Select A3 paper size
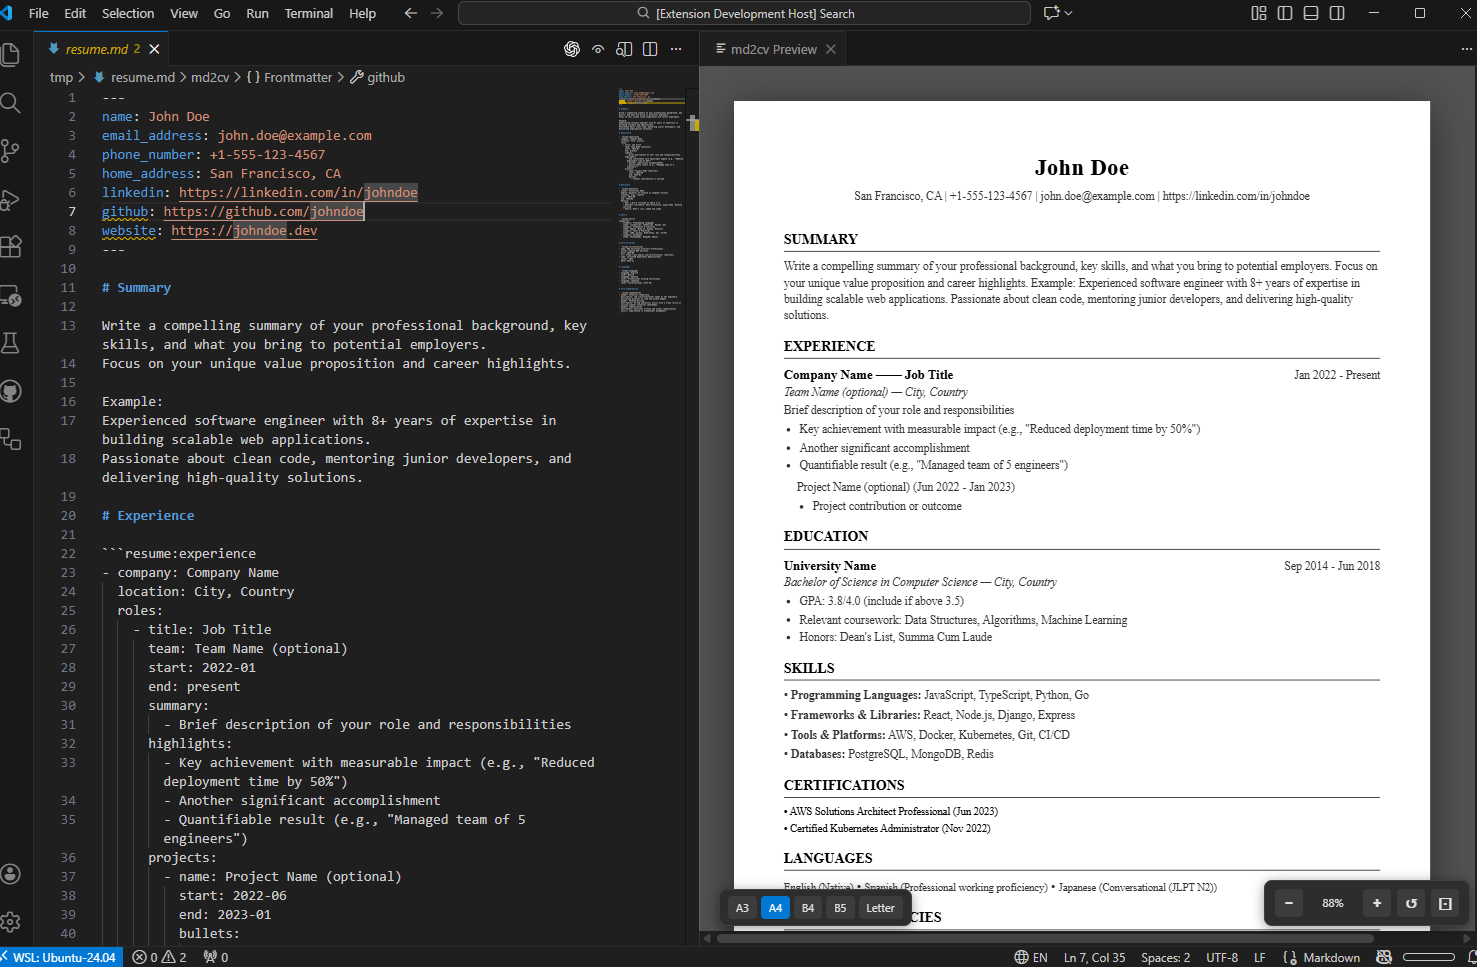Screen dimensions: 1477x967 pos(742,908)
